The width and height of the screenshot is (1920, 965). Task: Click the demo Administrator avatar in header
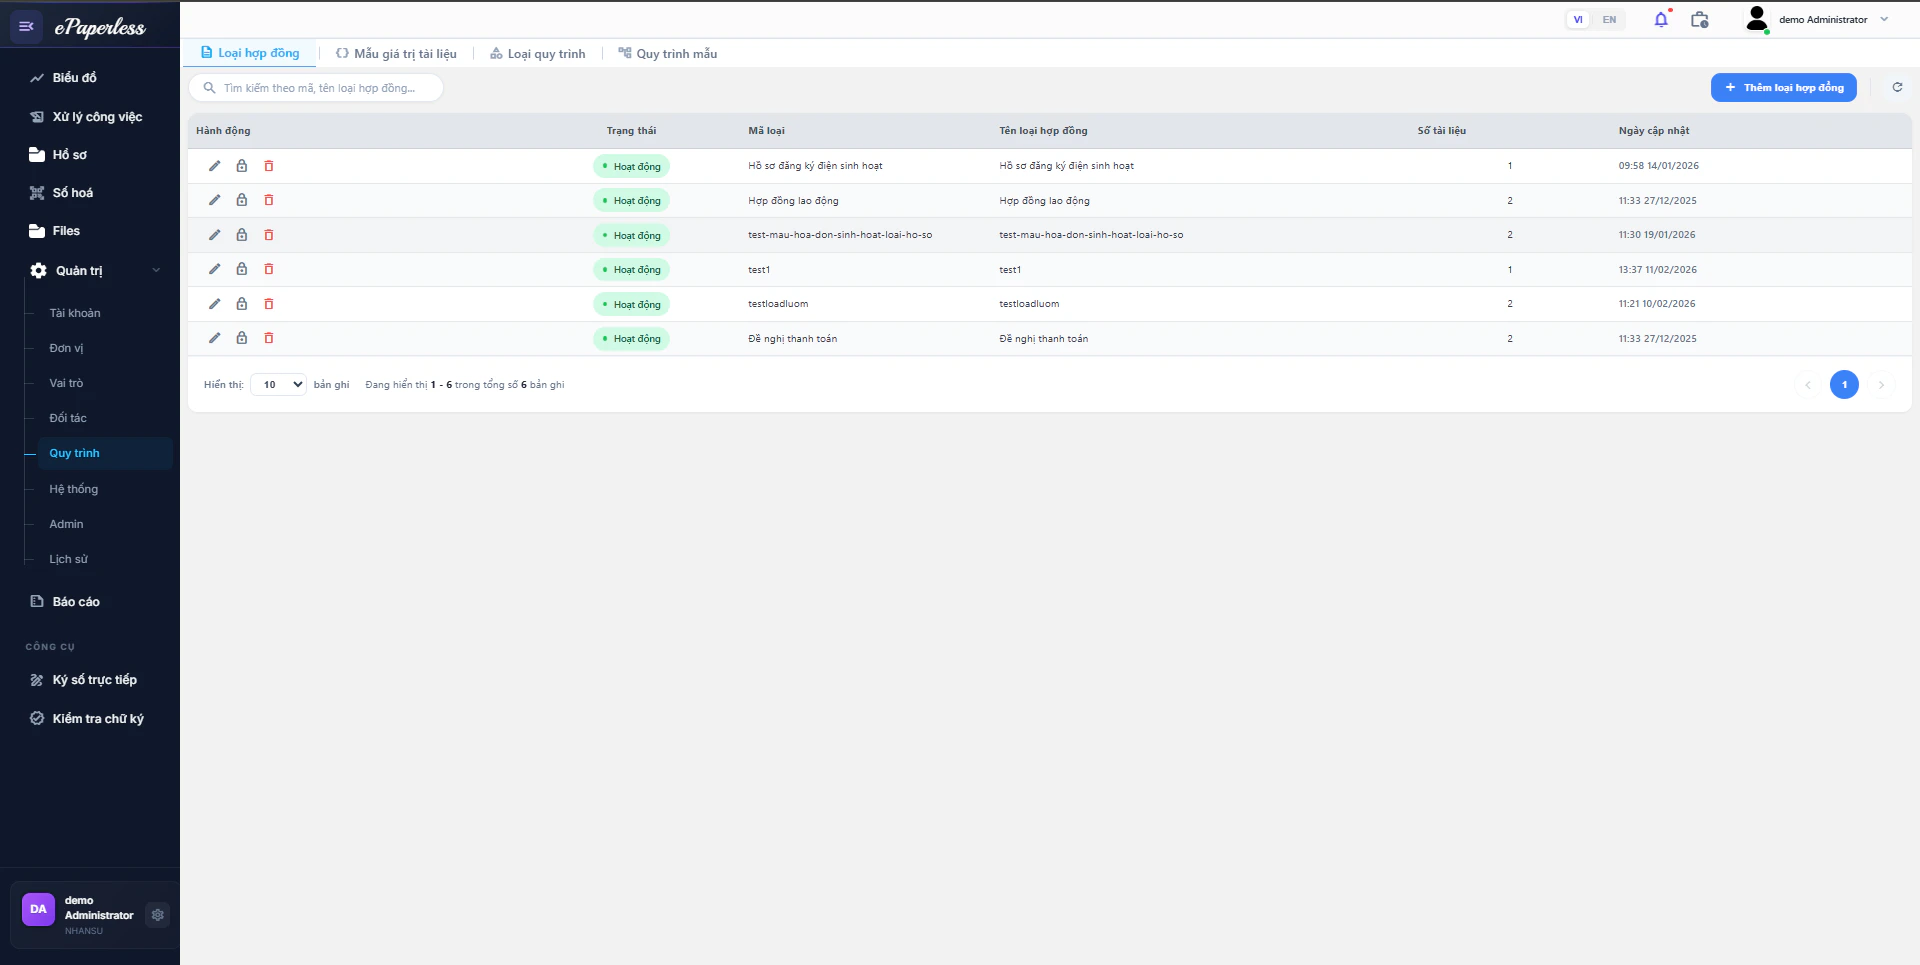coord(1757,19)
